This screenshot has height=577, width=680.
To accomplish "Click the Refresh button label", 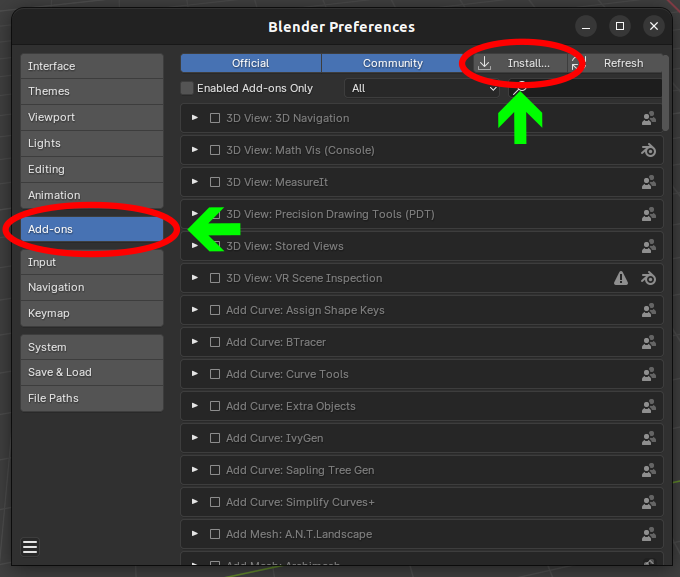I will coord(623,63).
